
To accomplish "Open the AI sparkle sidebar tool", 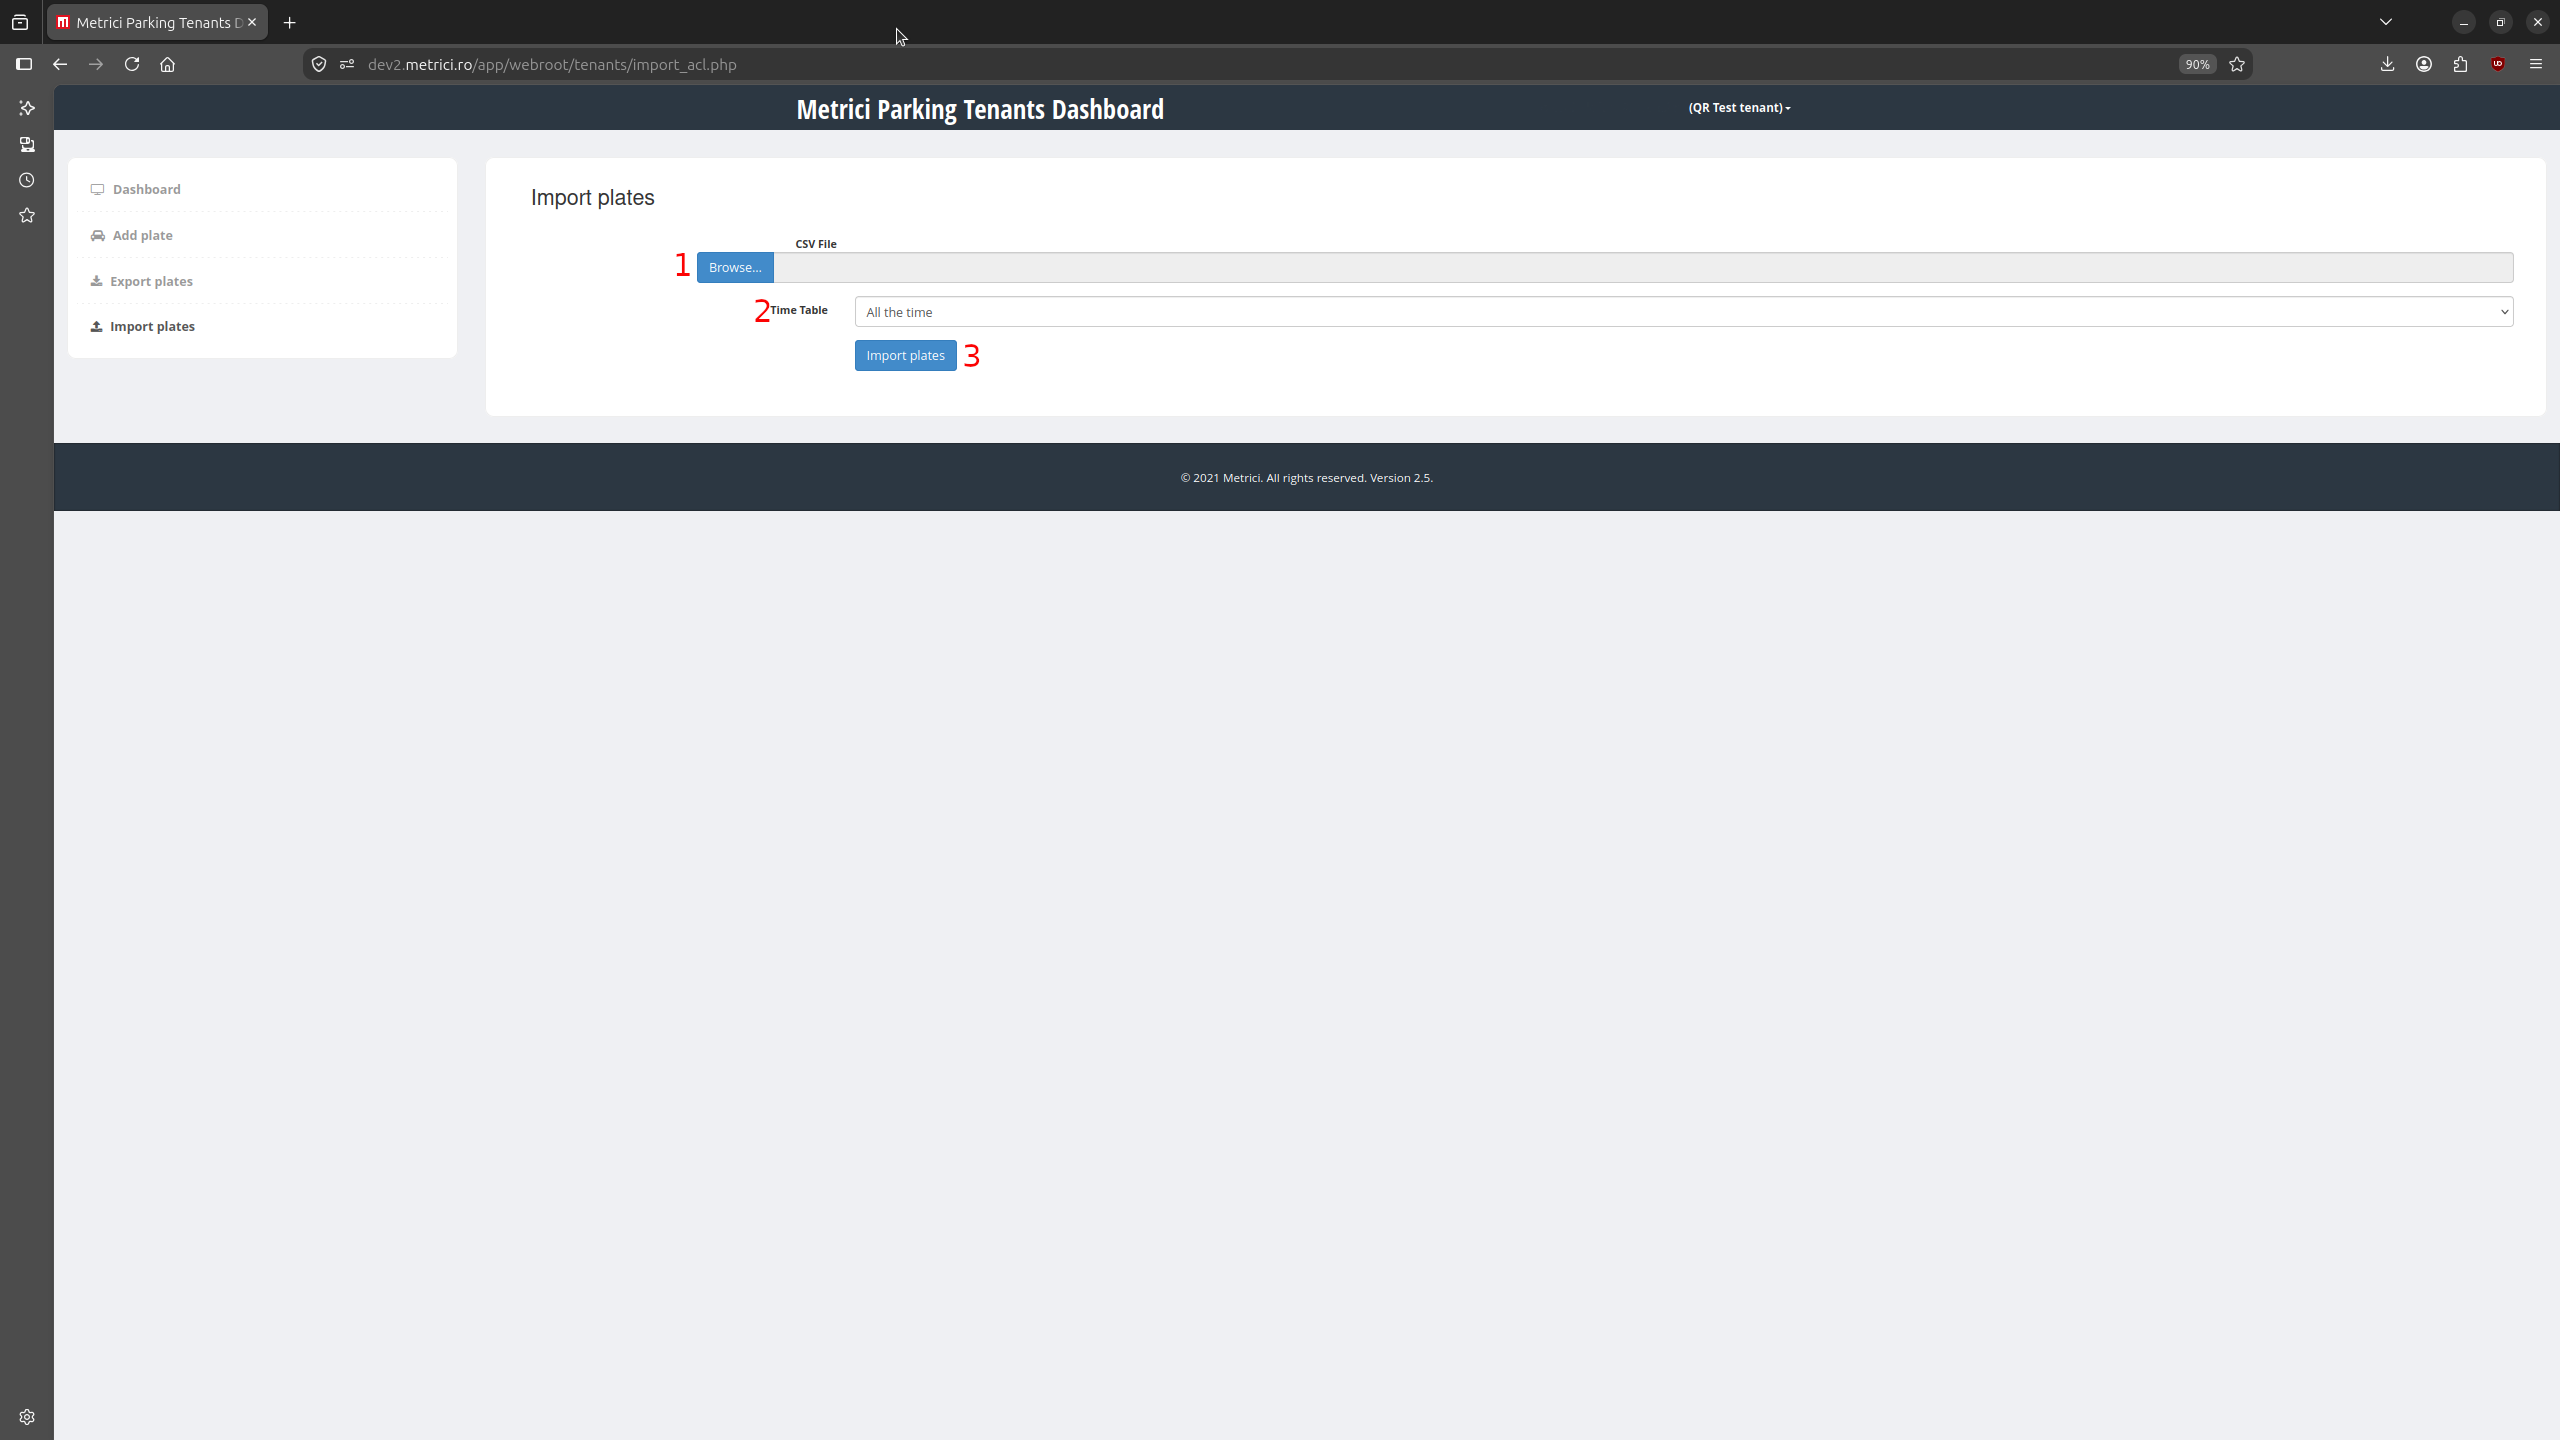I will 27,108.
